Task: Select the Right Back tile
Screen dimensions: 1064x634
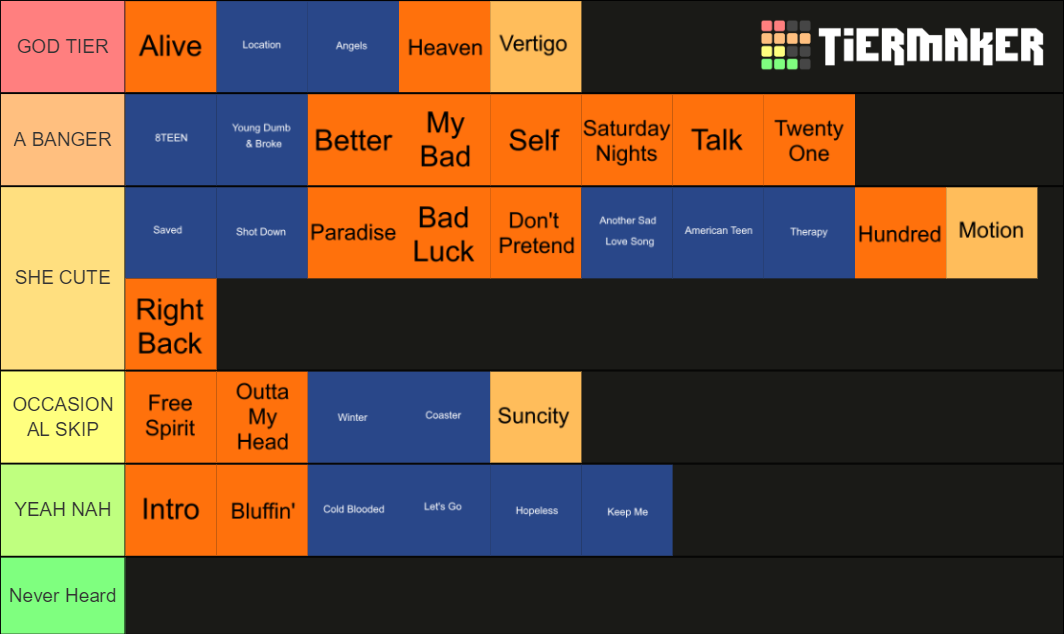Action: point(170,324)
